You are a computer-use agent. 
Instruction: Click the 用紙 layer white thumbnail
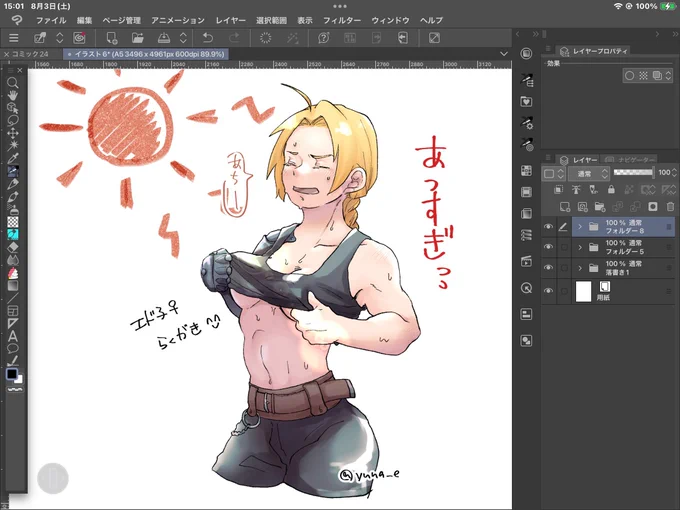583,291
